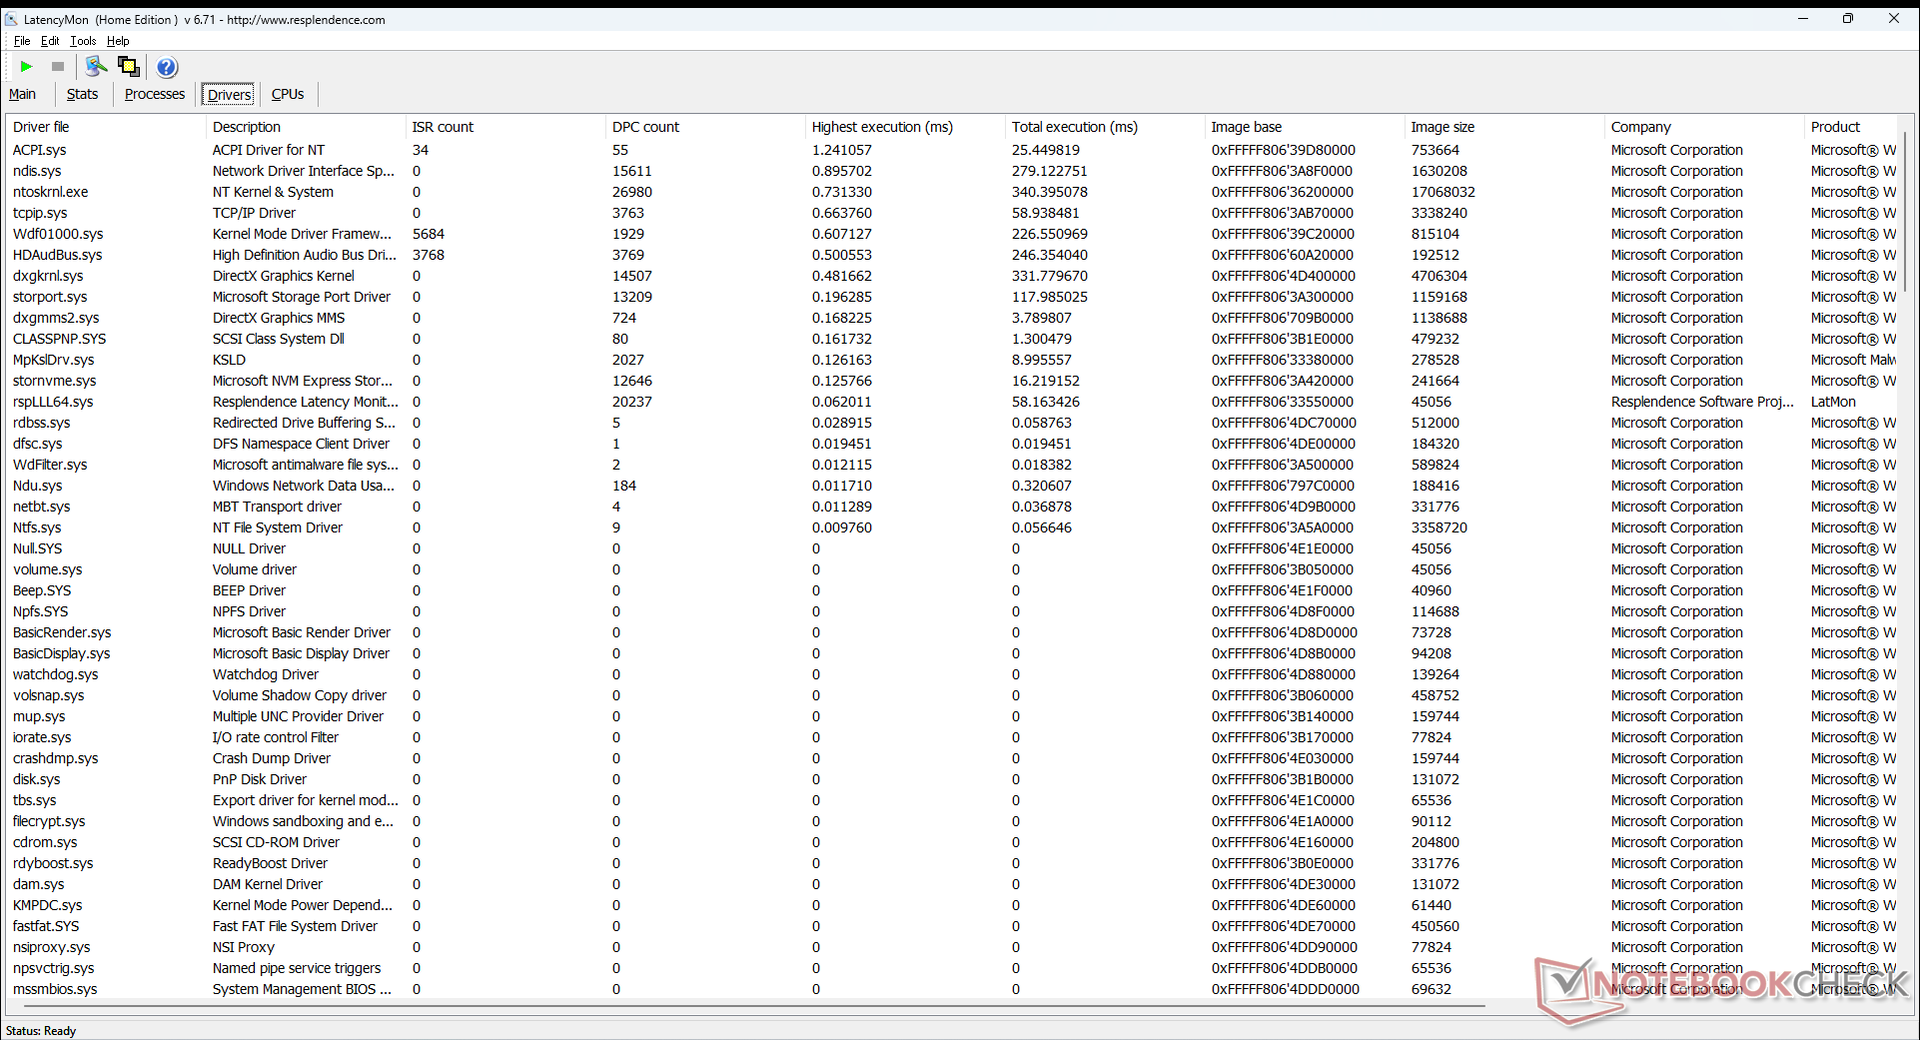The width and height of the screenshot is (1920, 1040).
Task: Sort by the Image base column header
Action: [1305, 127]
